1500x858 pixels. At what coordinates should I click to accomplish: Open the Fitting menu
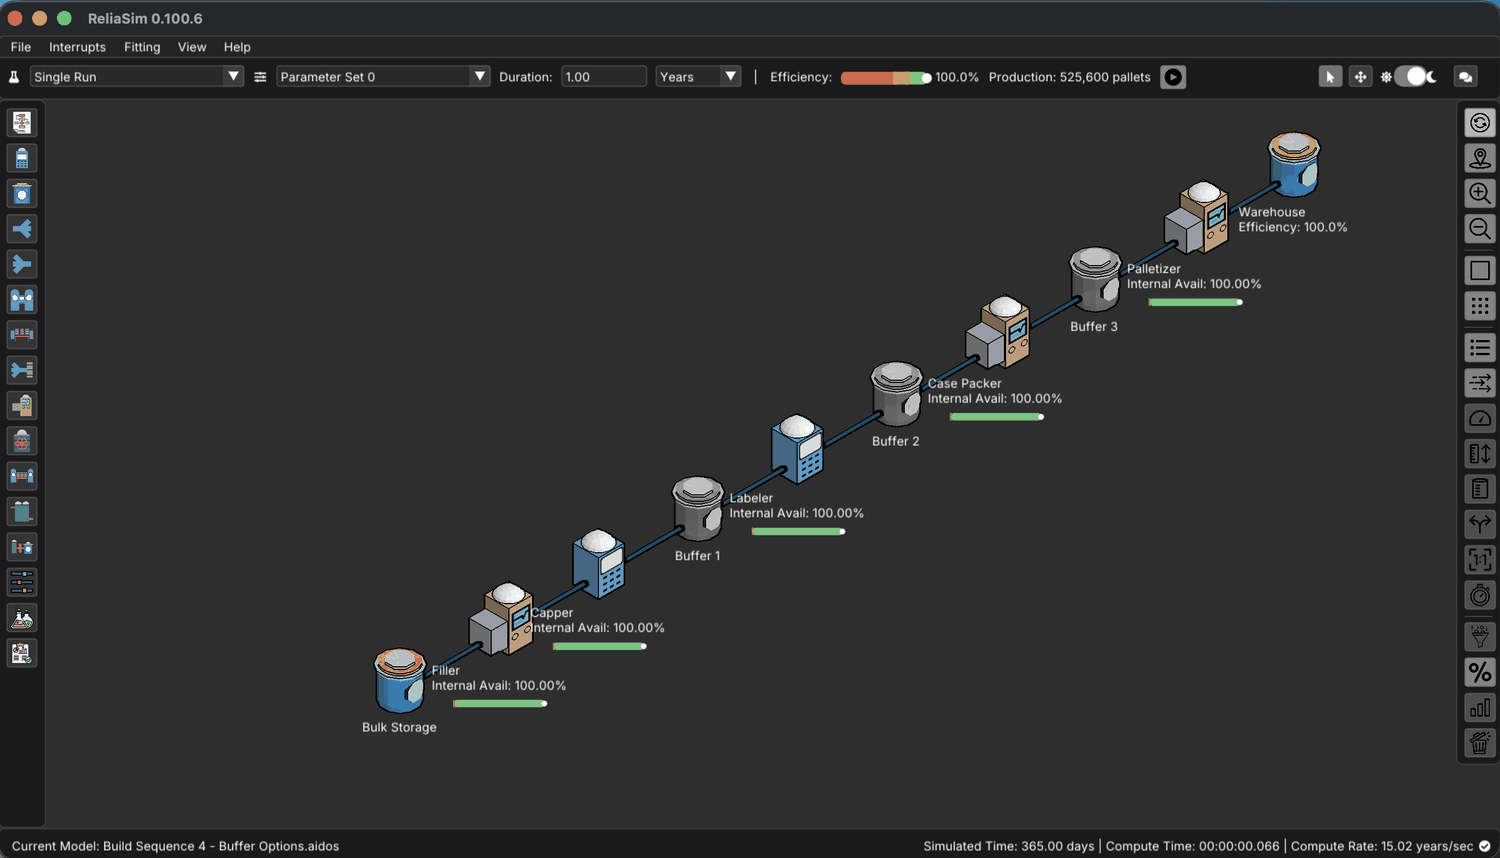coord(142,47)
